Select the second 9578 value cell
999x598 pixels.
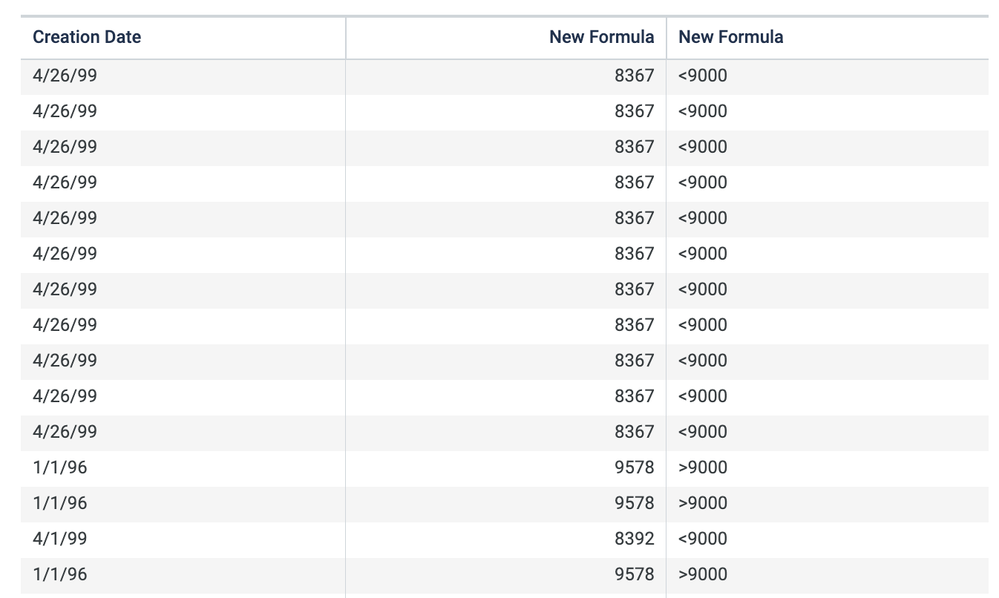coord(634,503)
